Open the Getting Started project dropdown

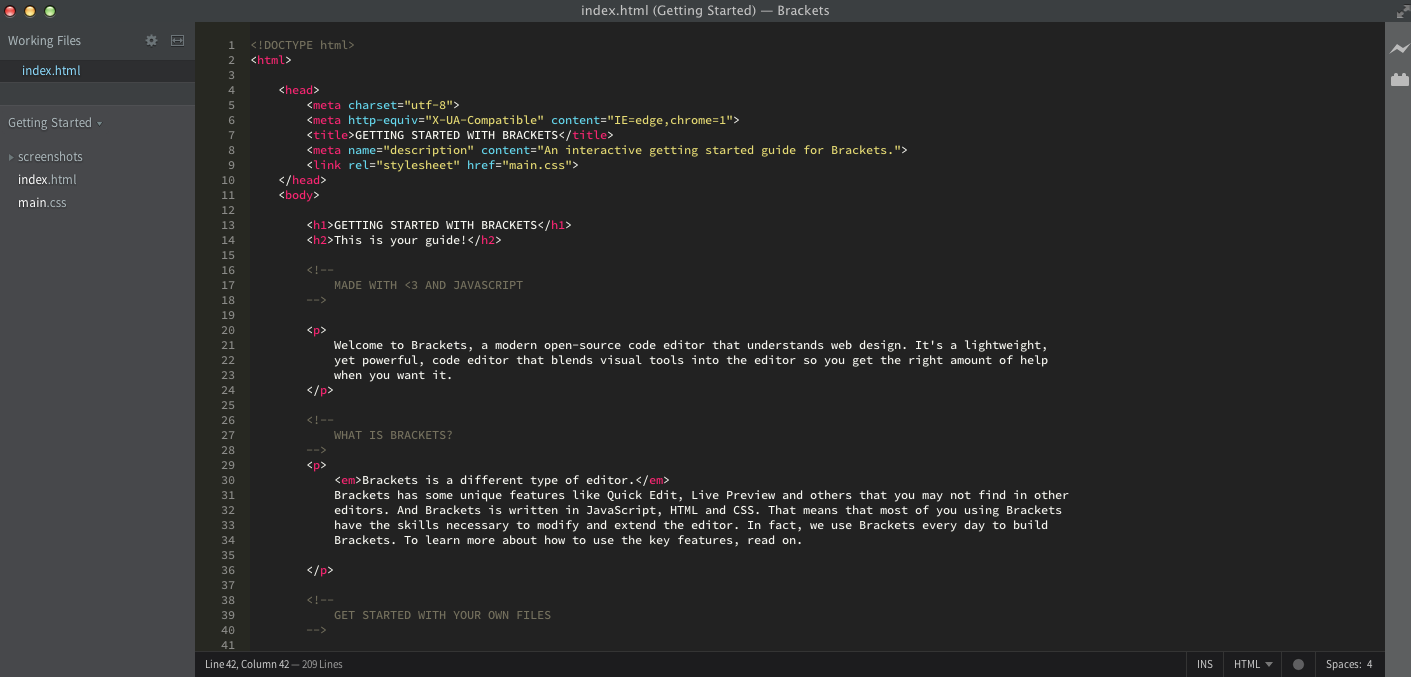(55, 123)
